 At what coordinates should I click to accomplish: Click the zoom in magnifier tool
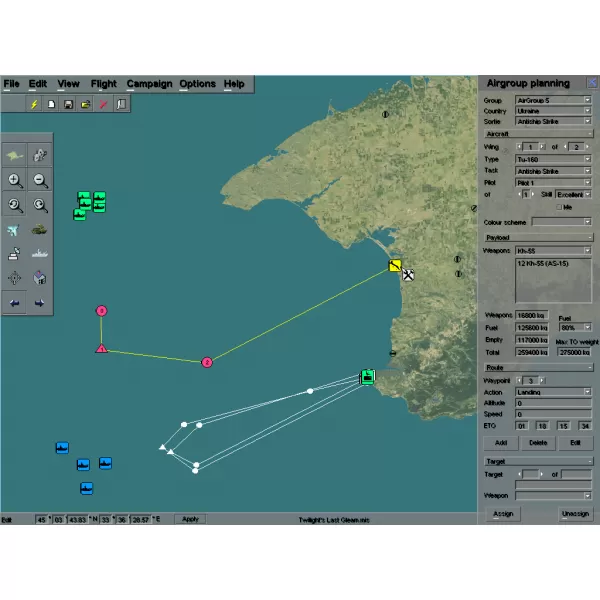(15, 180)
